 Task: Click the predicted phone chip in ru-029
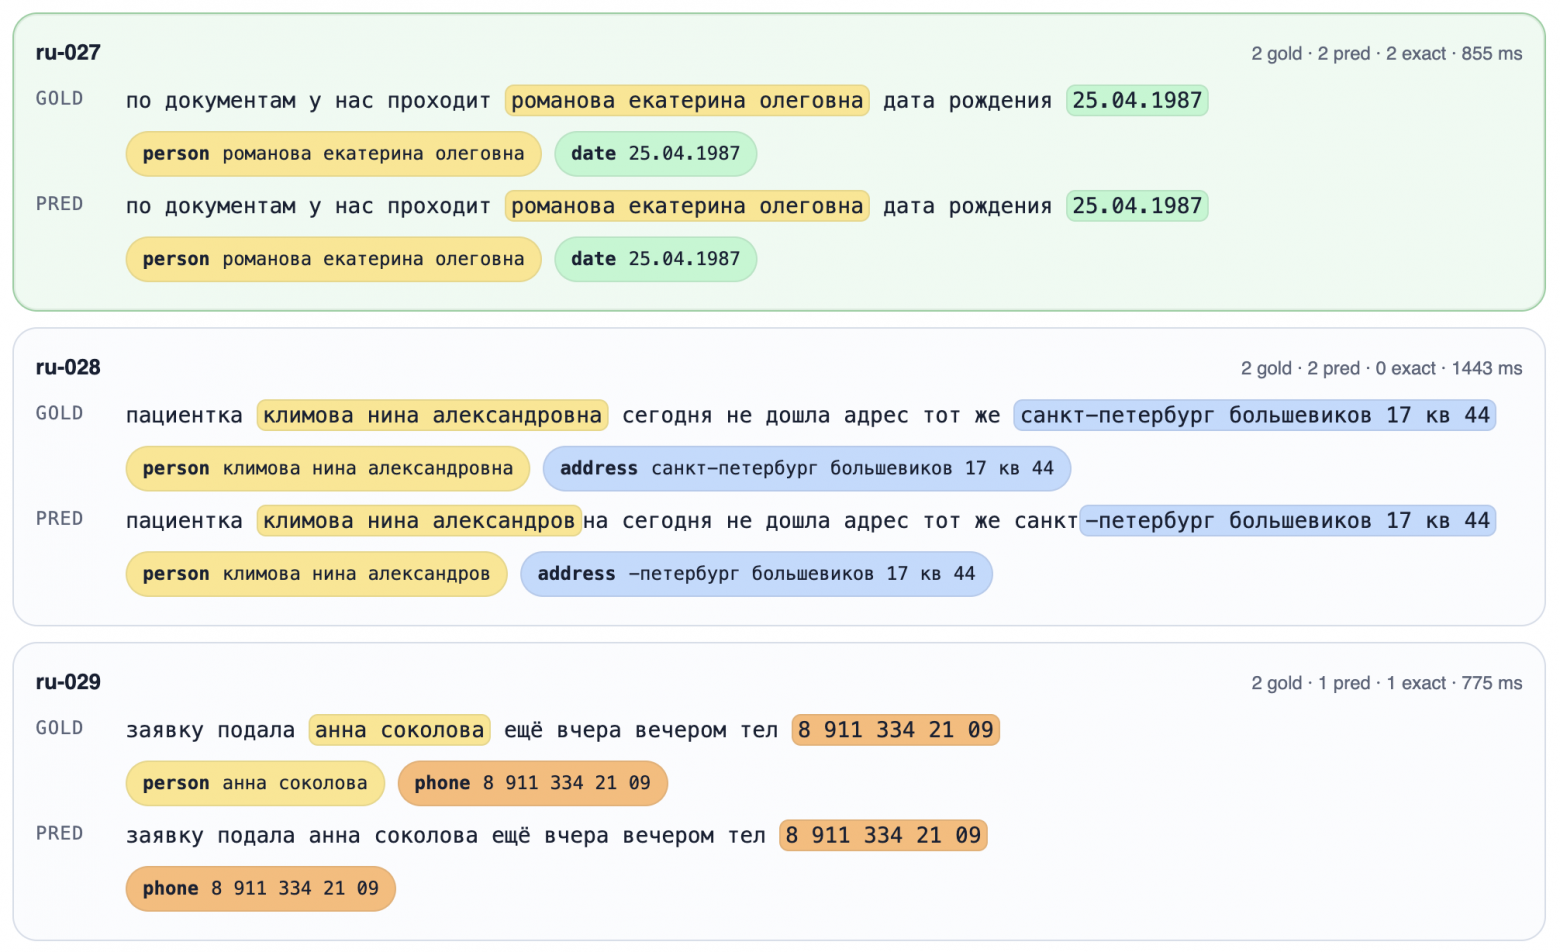[260, 889]
